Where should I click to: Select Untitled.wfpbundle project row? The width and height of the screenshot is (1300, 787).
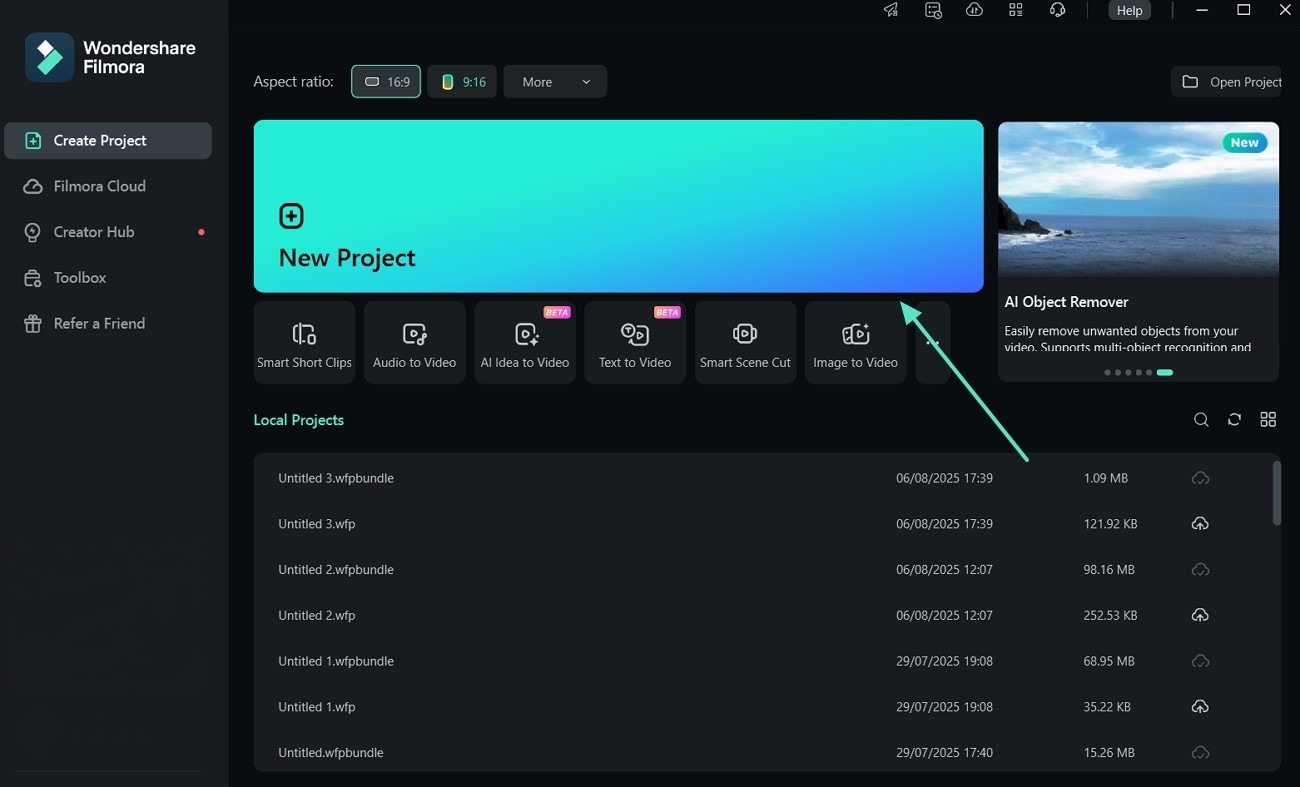762,752
